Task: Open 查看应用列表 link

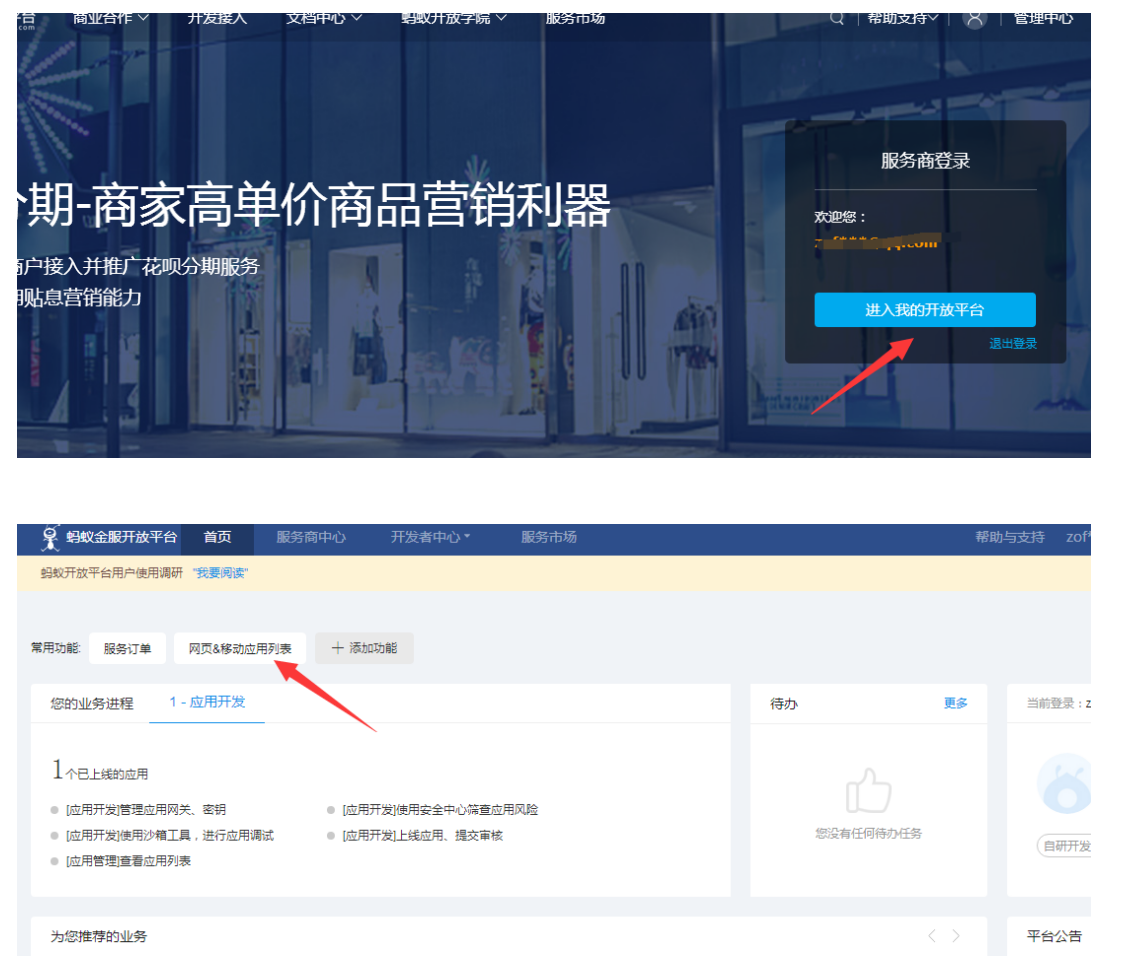Action: [x=128, y=861]
